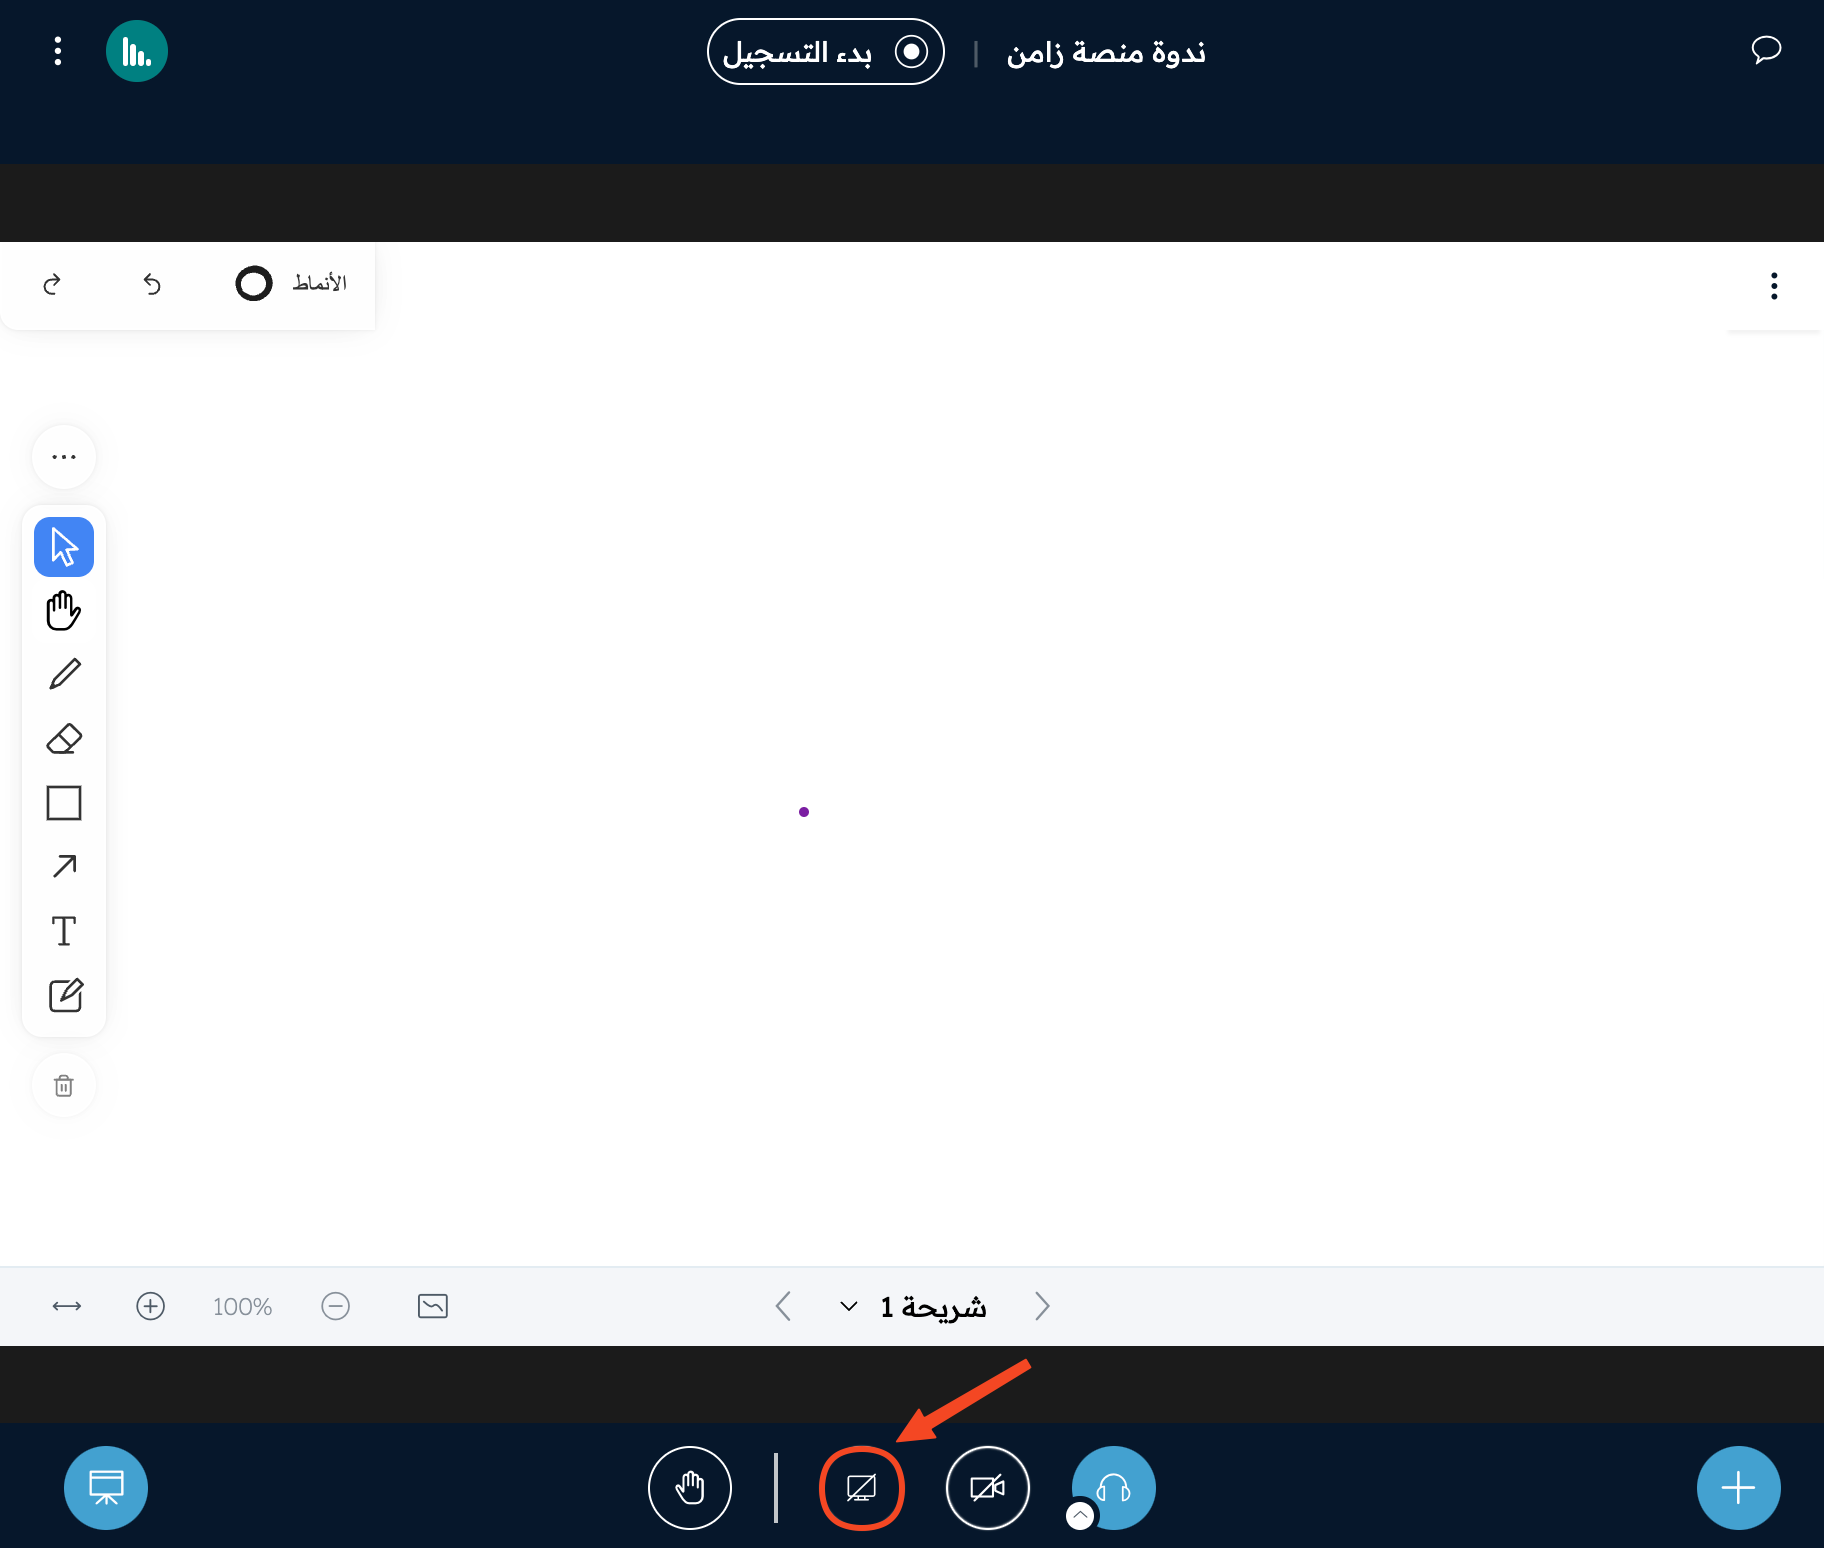The width and height of the screenshot is (1824, 1548).
Task: Click meeting title ندوة منصة زامن
Action: point(1106,52)
